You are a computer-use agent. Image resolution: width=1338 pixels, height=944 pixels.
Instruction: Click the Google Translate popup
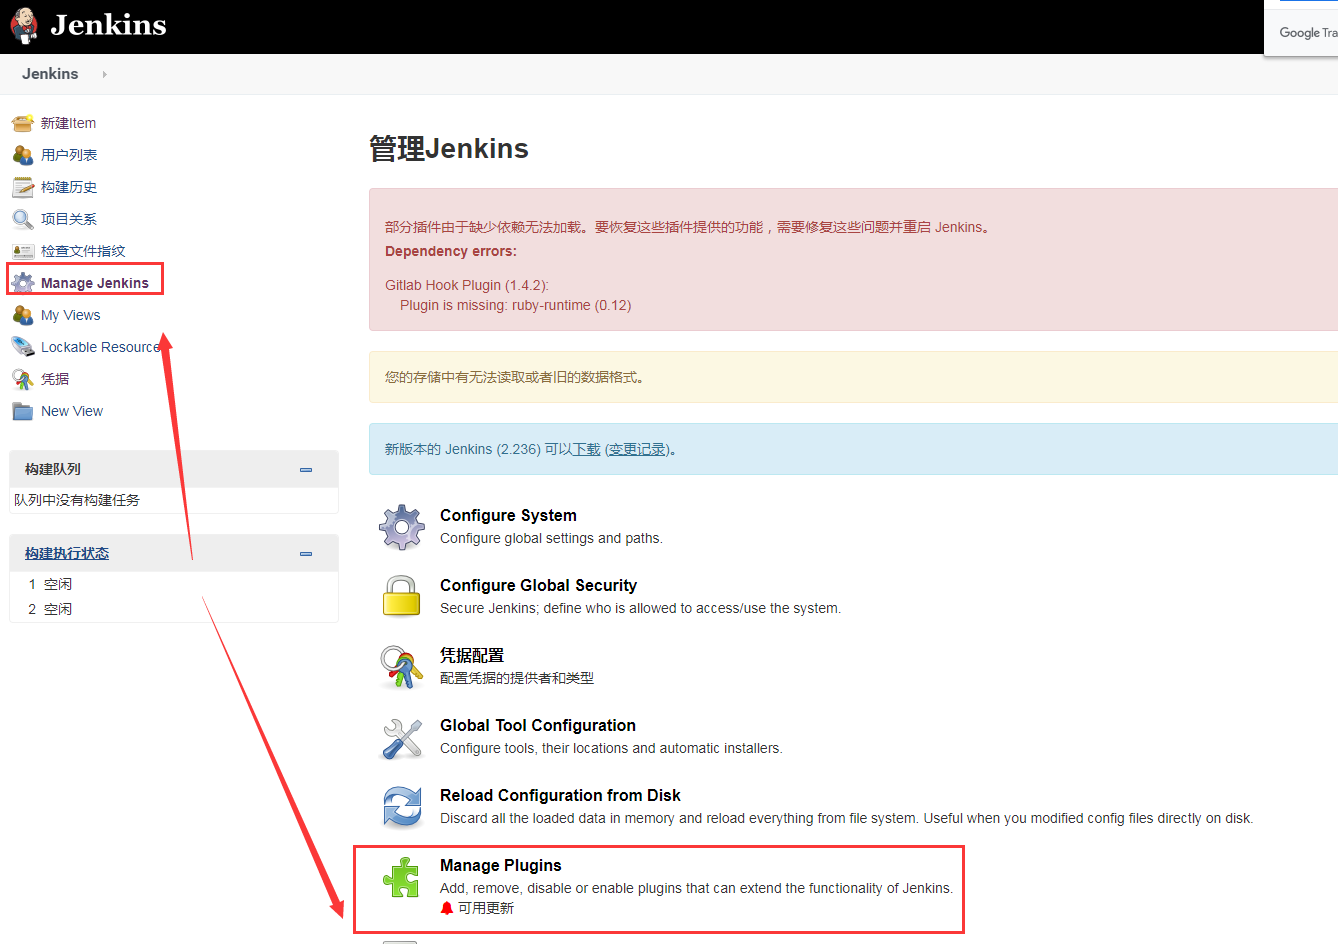pyautogui.click(x=1301, y=28)
